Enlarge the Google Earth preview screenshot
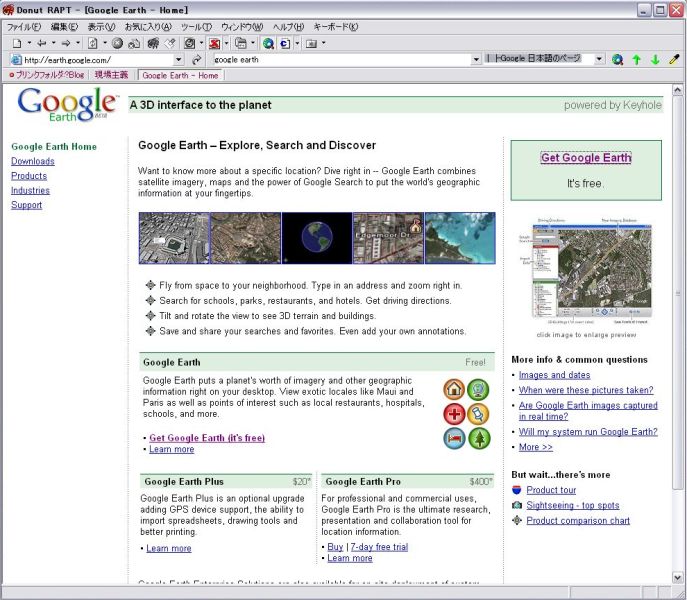The height and width of the screenshot is (600, 687). tap(586, 272)
